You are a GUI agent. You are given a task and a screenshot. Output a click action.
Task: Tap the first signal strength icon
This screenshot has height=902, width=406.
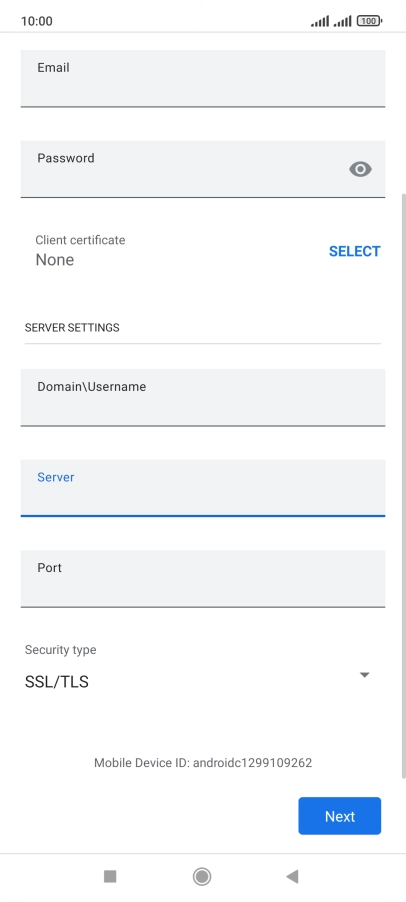[x=320, y=21]
